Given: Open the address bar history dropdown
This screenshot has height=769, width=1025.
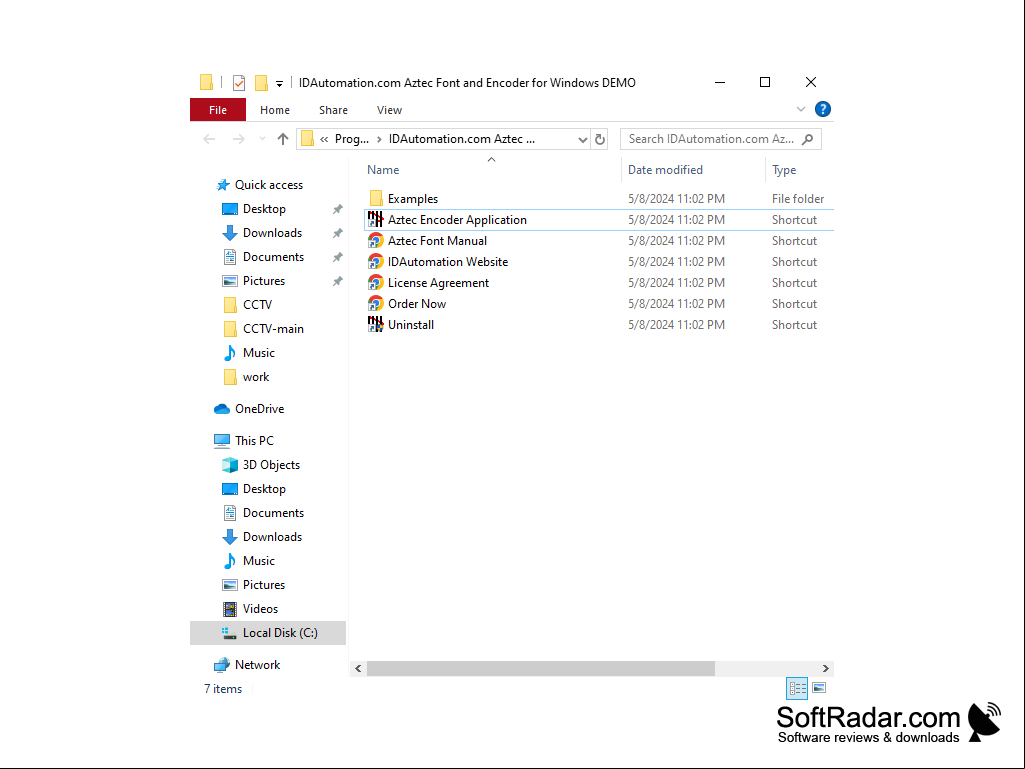Looking at the screenshot, I should click(x=582, y=139).
